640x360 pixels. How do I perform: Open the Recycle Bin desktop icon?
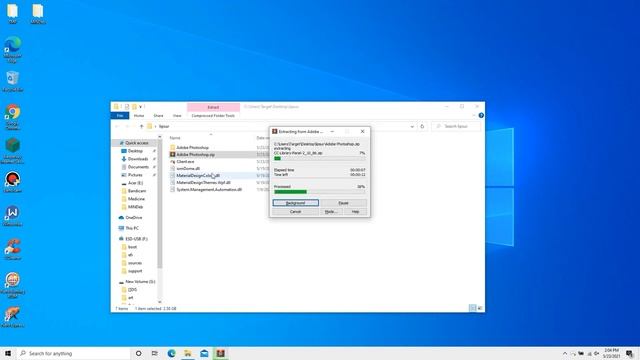click(x=13, y=81)
